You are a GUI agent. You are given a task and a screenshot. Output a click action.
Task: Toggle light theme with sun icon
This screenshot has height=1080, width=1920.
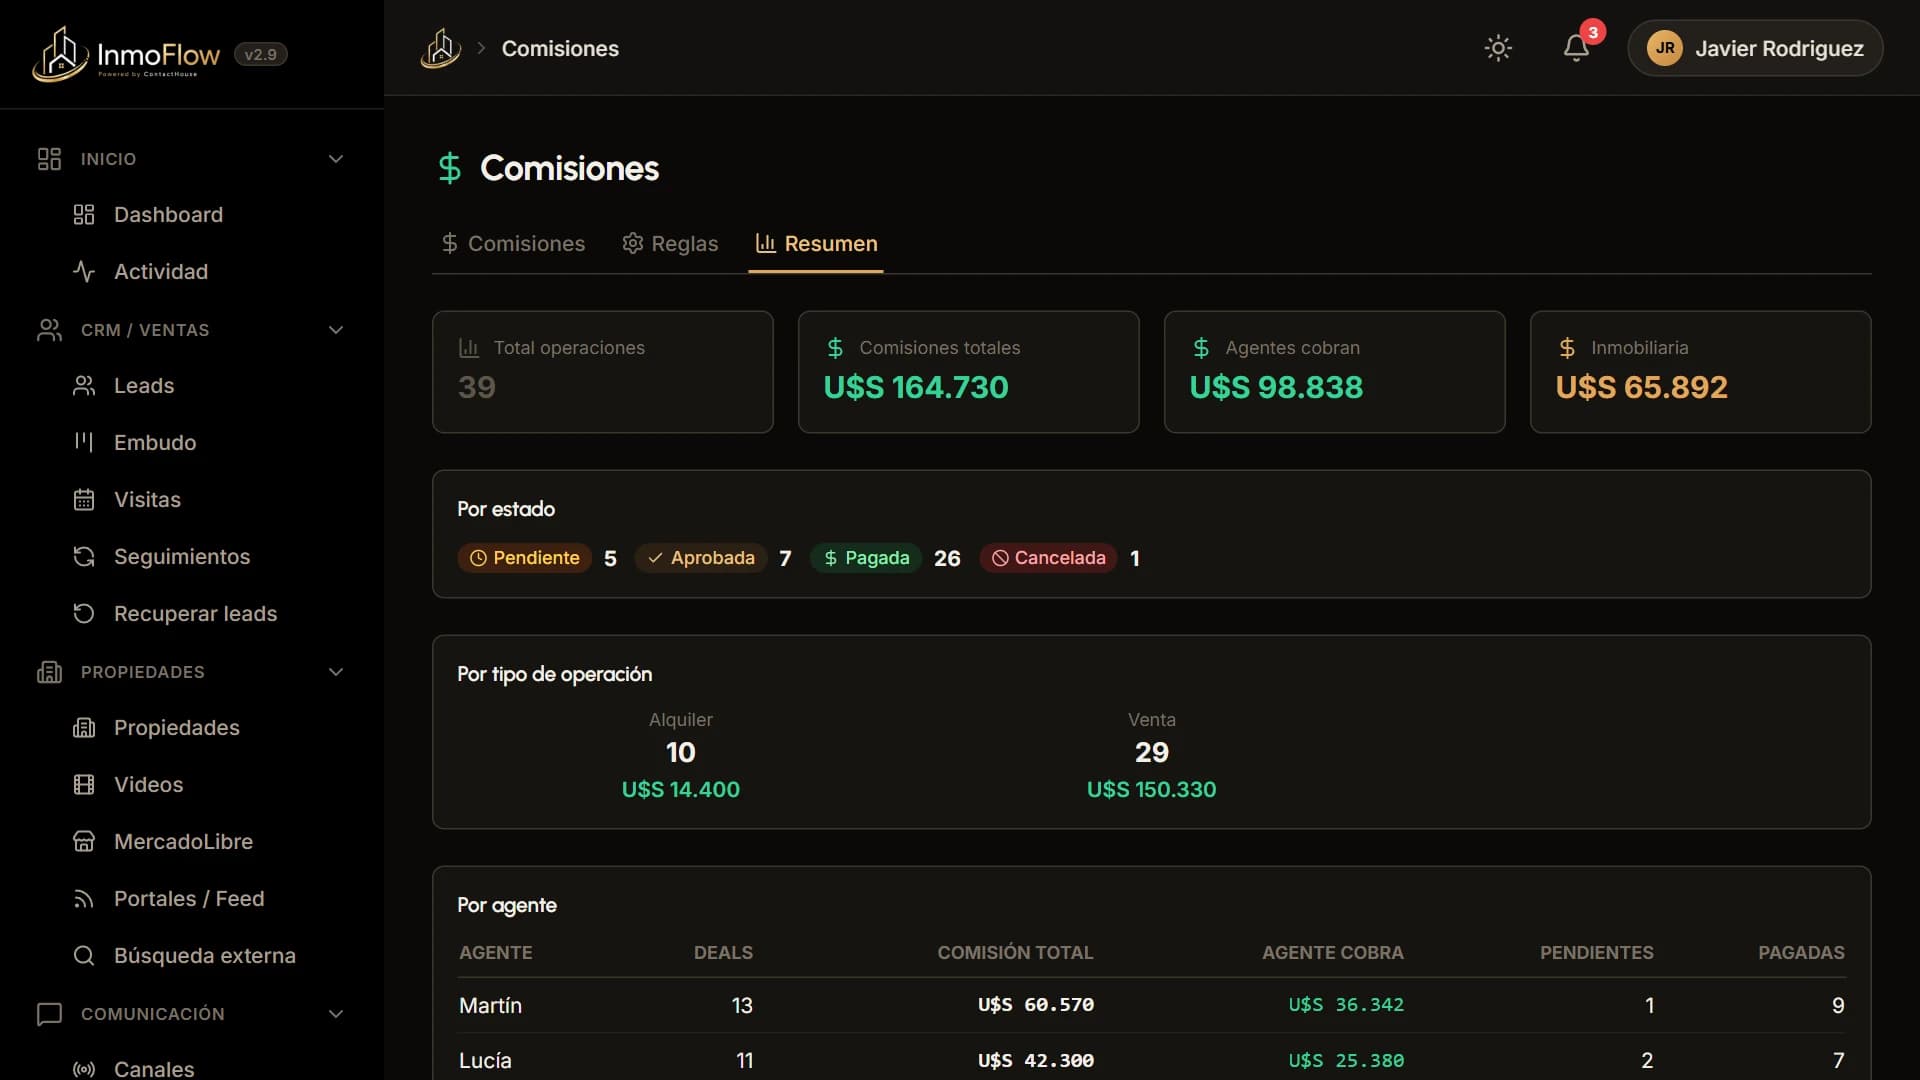point(1498,48)
